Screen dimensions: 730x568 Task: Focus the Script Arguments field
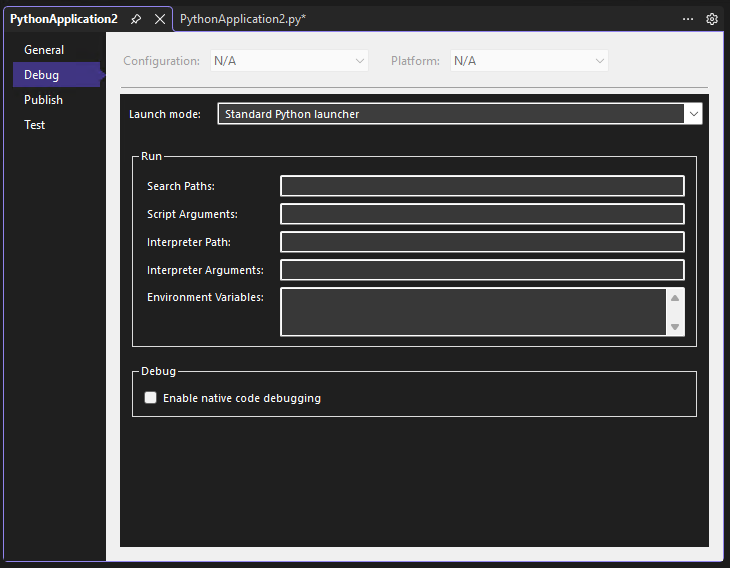point(482,214)
